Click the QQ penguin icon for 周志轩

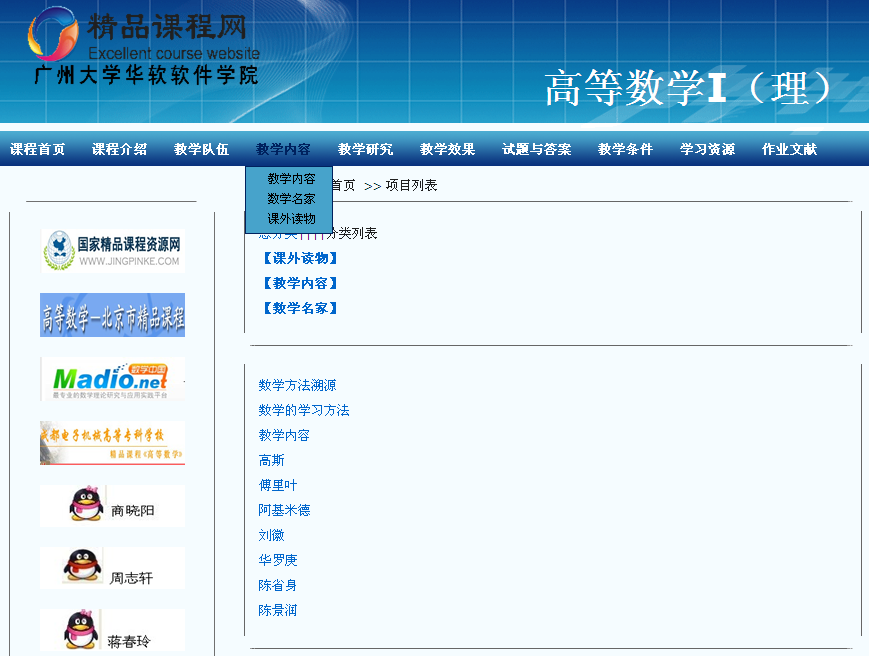pos(83,567)
